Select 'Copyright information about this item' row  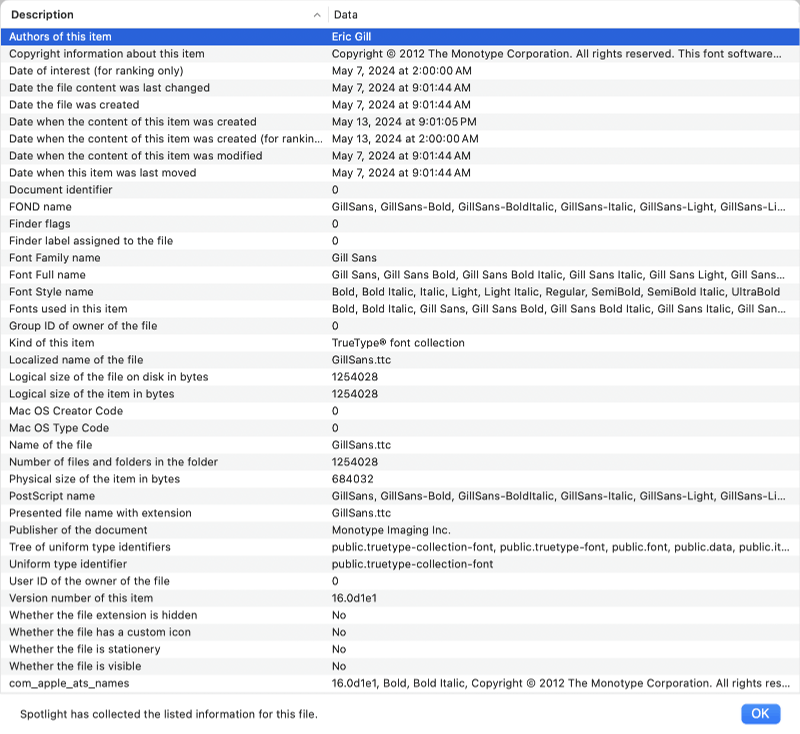[x=400, y=54]
